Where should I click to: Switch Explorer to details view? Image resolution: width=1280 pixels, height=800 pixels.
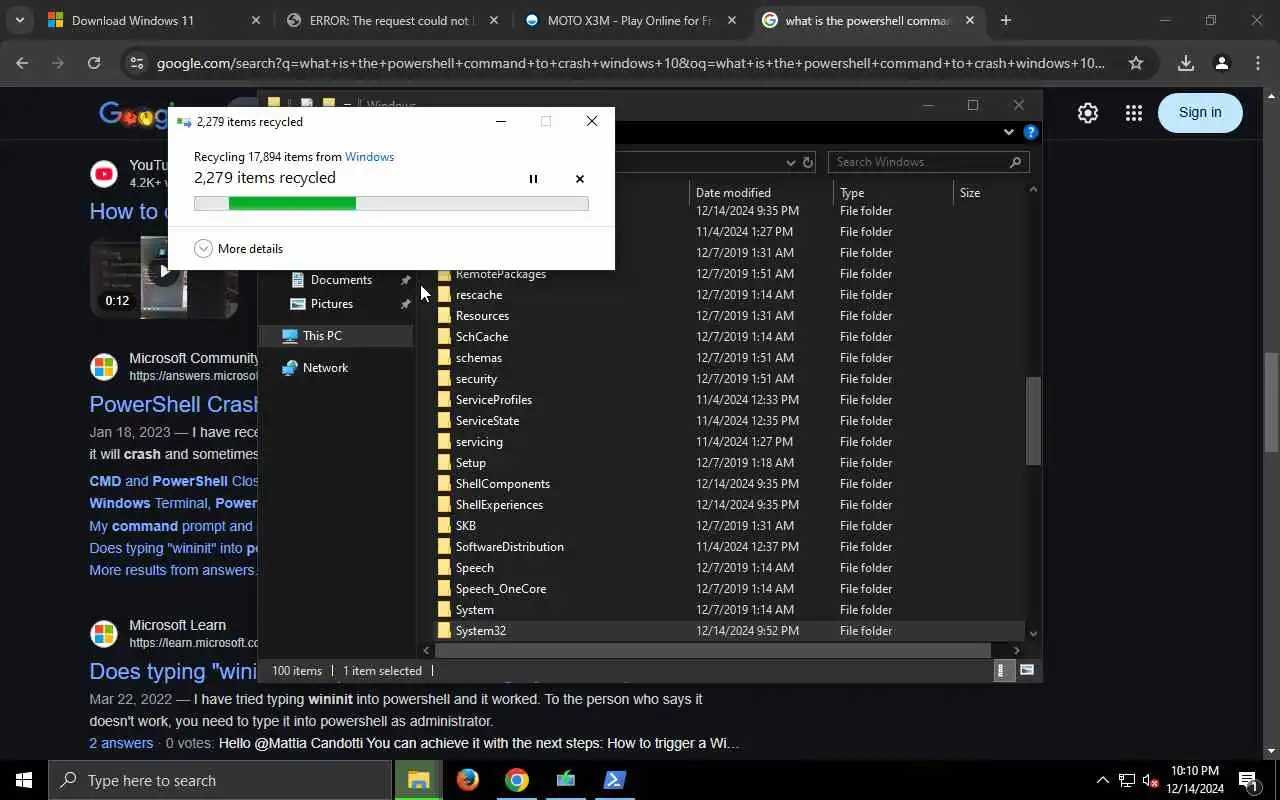click(1002, 671)
